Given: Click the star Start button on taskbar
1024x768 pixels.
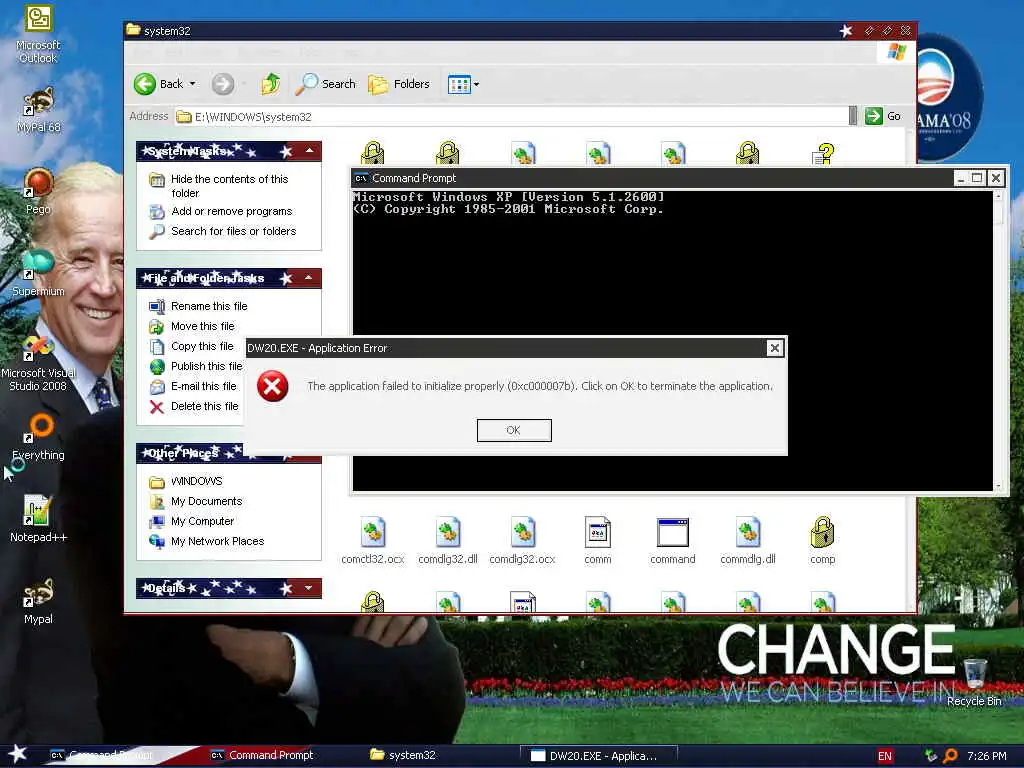Looking at the screenshot, I should (17, 754).
